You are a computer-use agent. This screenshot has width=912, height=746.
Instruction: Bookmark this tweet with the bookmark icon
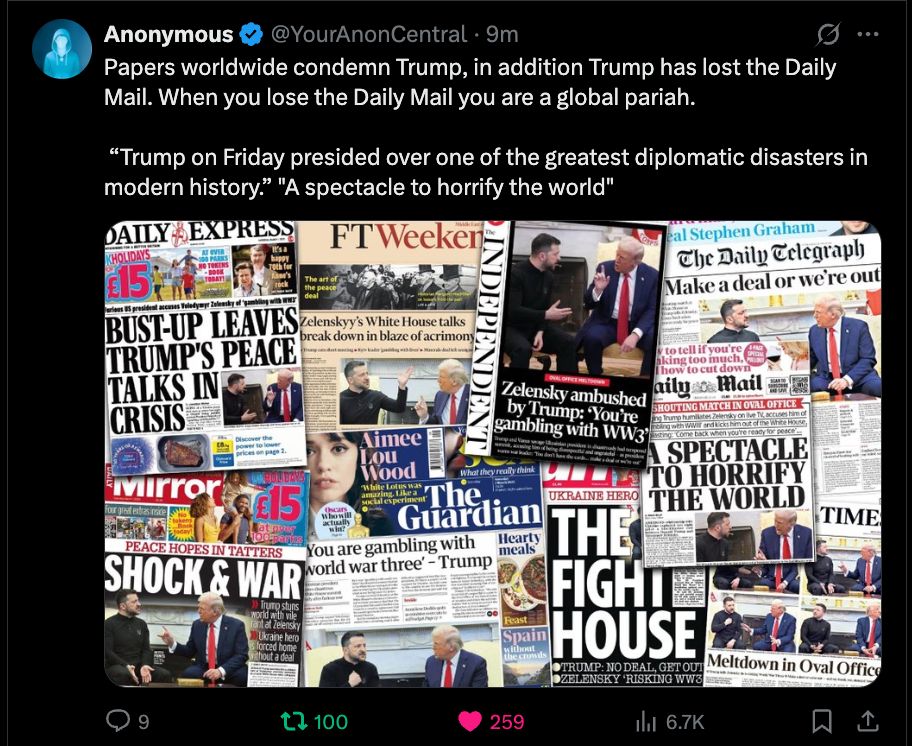click(x=821, y=722)
